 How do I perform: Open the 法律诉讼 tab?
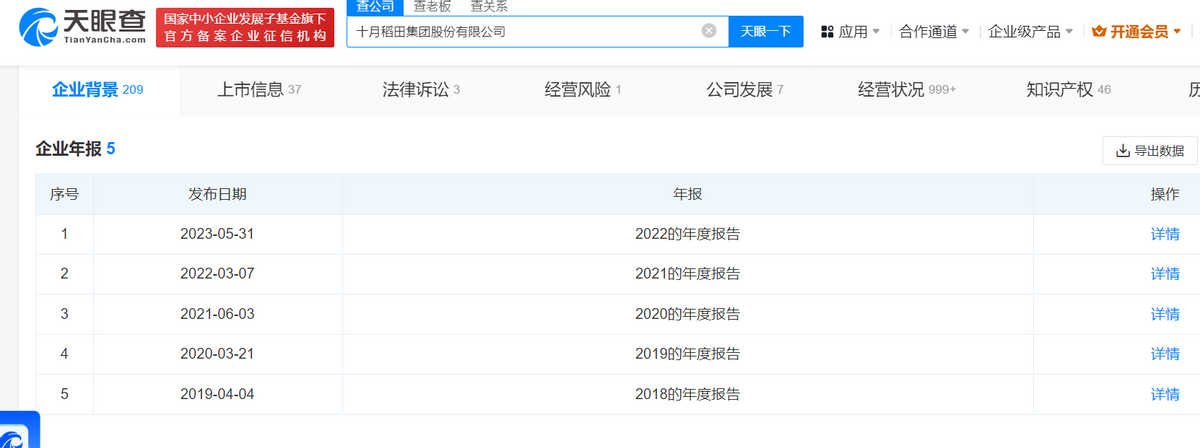pyautogui.click(x=421, y=90)
